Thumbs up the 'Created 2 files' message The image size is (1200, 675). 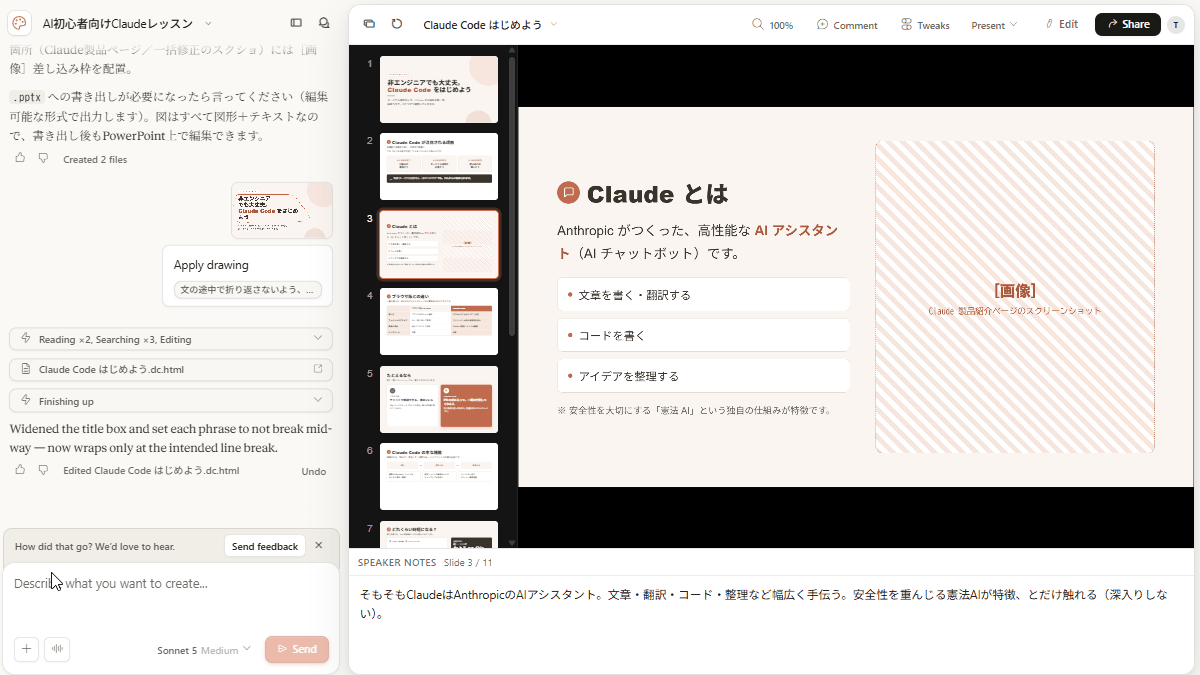tap(20, 158)
